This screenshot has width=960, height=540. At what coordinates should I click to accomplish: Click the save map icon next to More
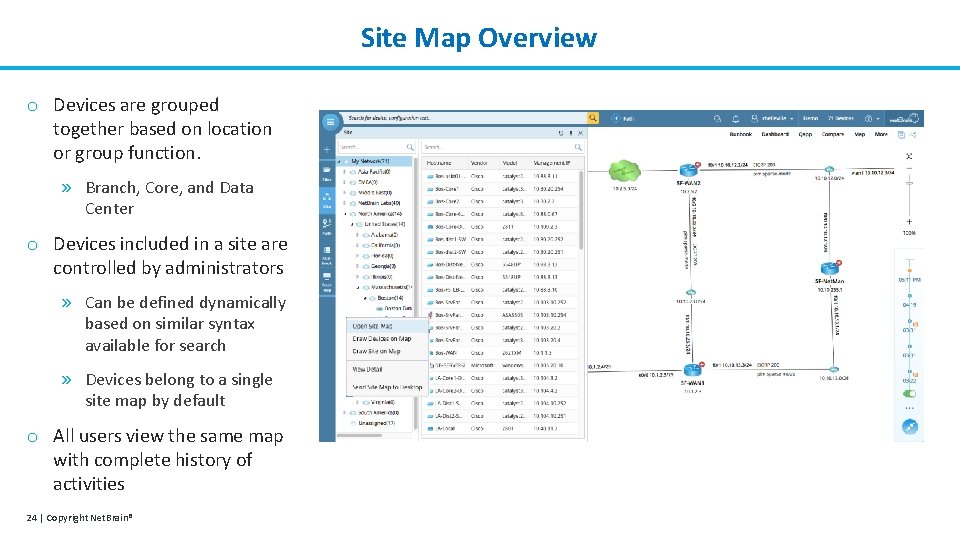coord(901,134)
